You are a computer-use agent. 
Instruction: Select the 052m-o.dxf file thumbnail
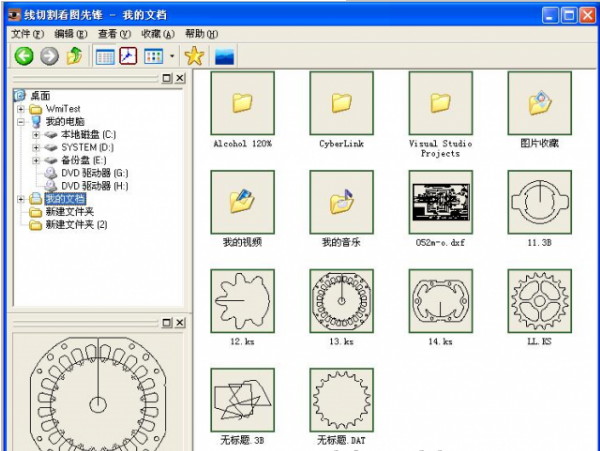click(440, 201)
